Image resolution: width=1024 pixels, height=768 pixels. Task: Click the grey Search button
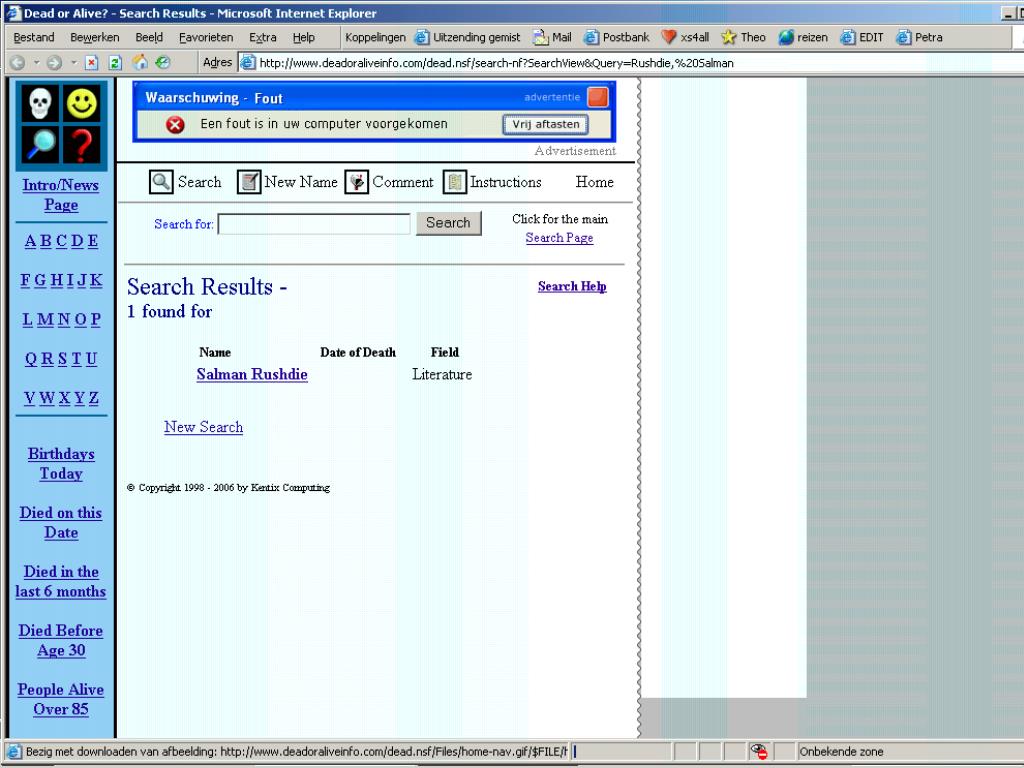tap(449, 223)
